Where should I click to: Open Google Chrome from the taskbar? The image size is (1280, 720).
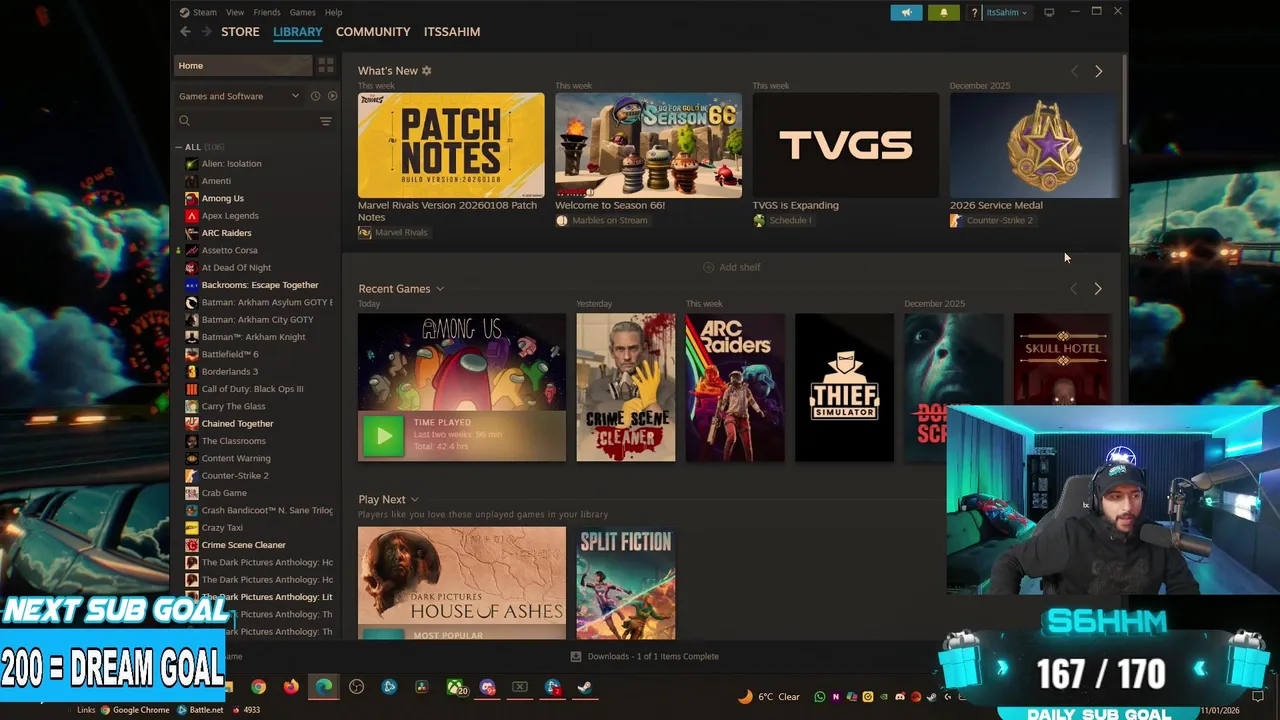pos(258,687)
